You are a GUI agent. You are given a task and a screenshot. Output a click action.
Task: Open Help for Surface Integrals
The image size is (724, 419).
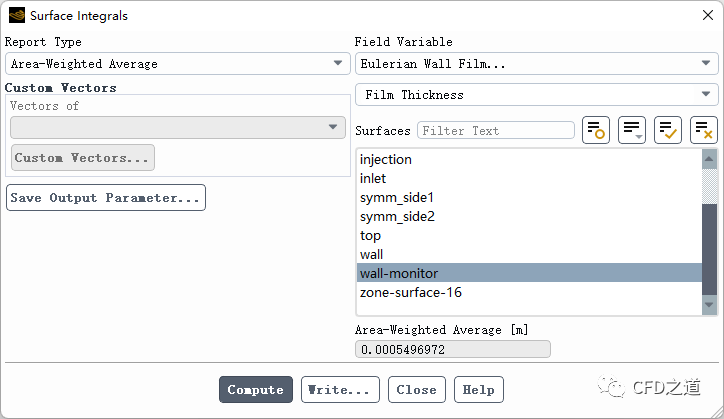[479, 390]
